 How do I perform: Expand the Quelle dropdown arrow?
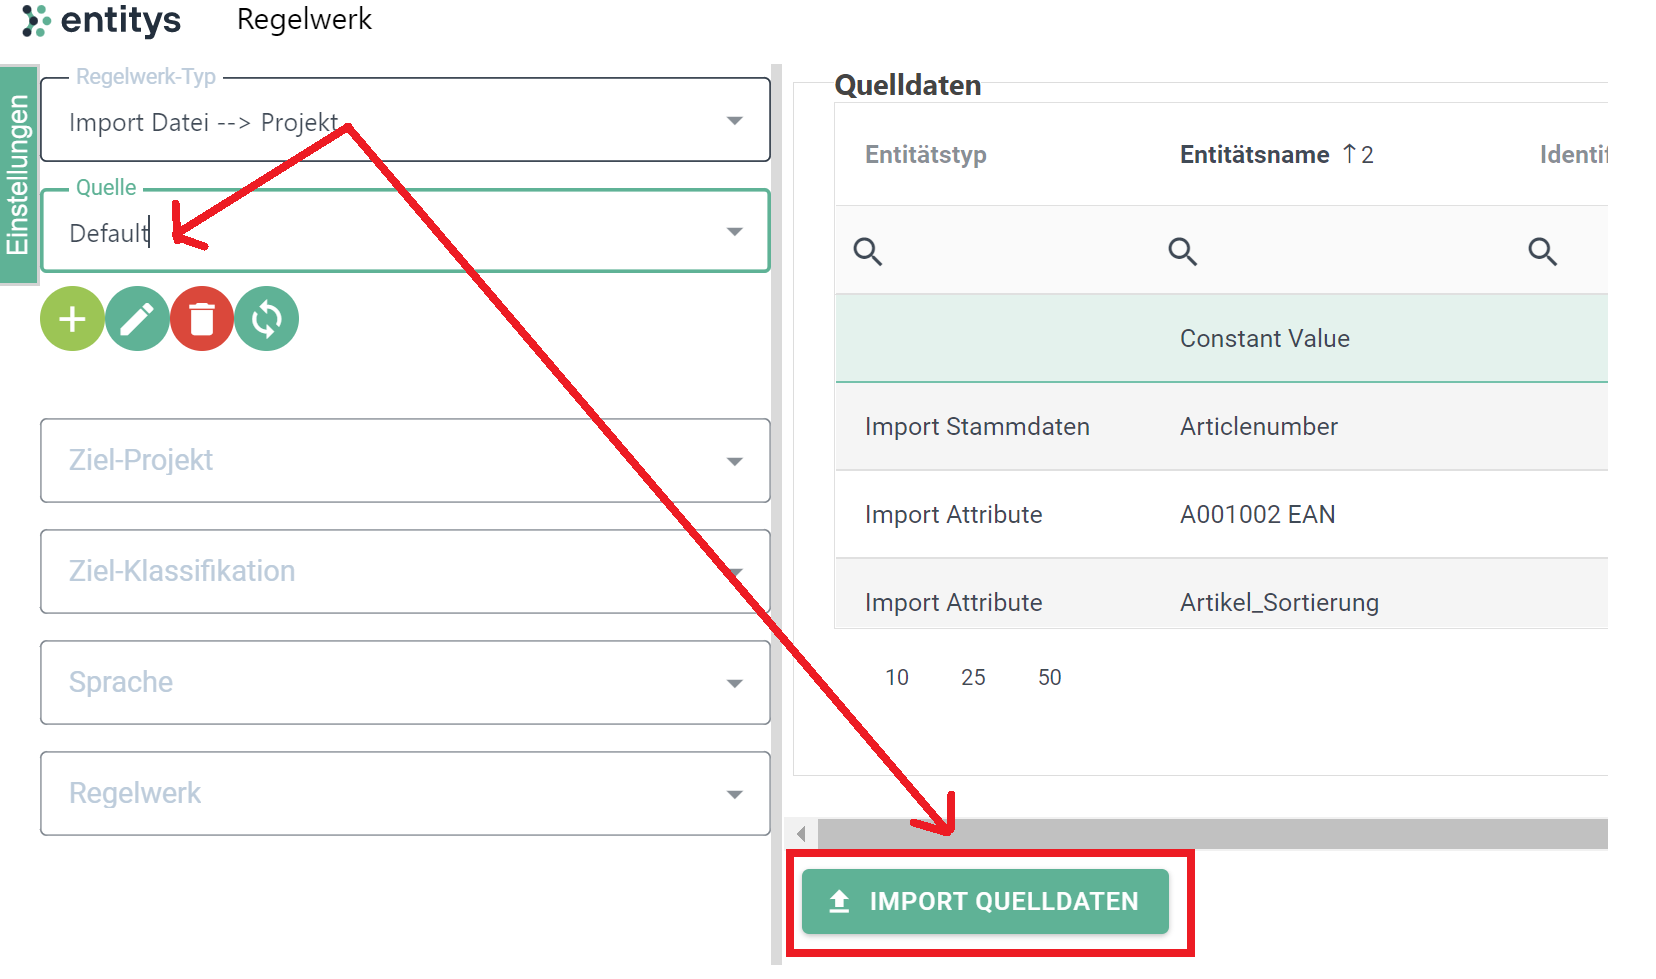[735, 231]
